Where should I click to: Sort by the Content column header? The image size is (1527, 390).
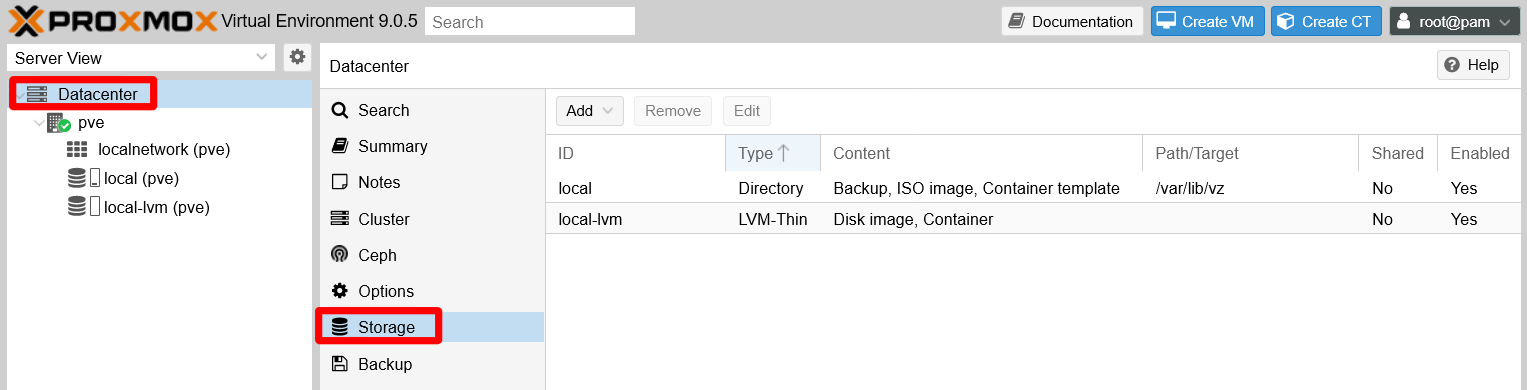(981, 153)
